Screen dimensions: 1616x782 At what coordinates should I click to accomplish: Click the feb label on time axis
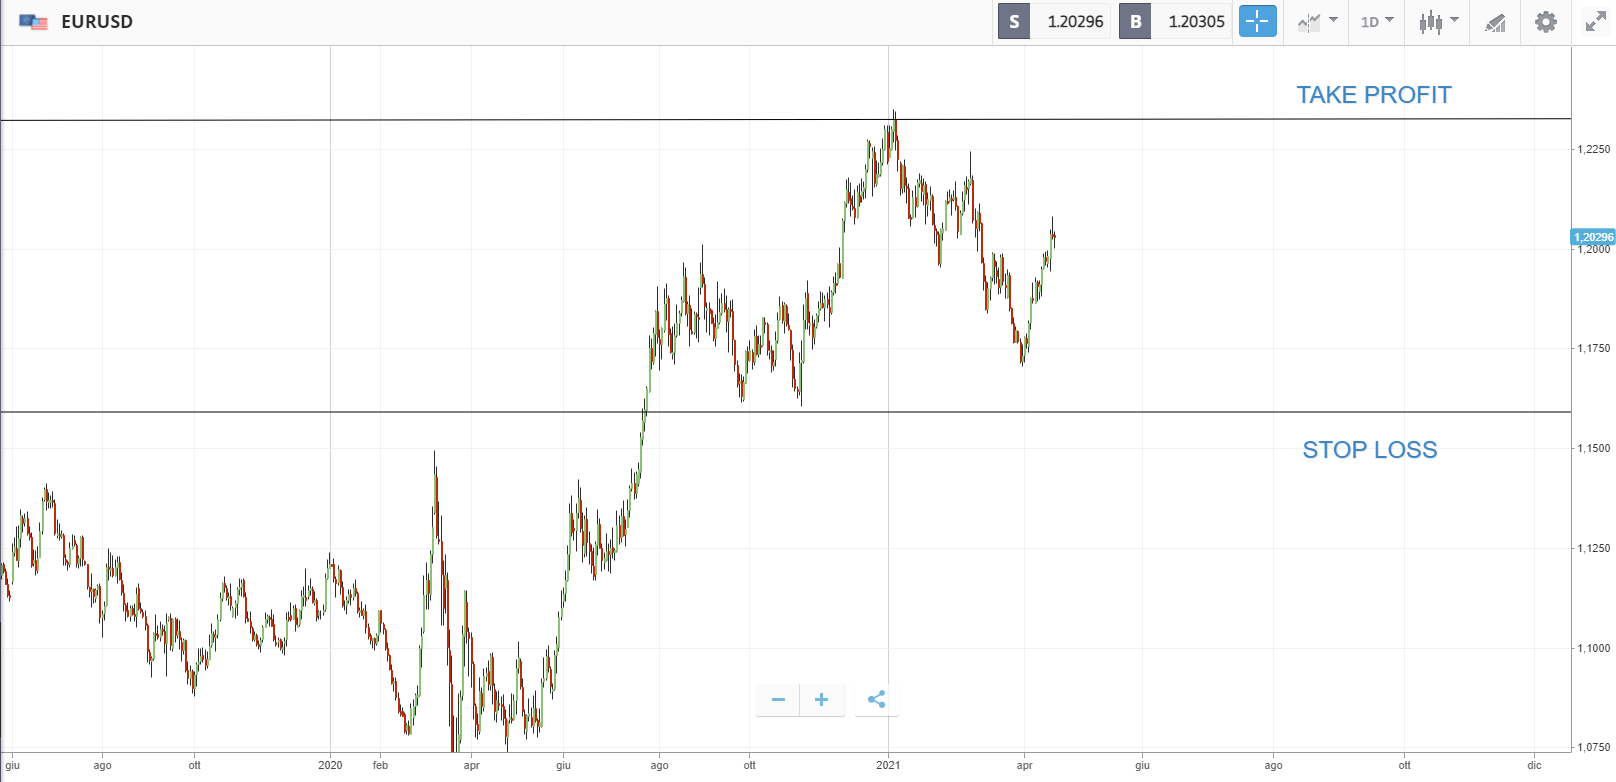(x=380, y=765)
